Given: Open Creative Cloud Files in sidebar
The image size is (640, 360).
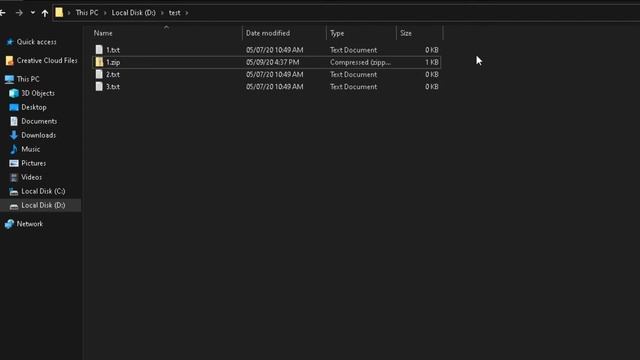Looking at the screenshot, I should pyautogui.click(x=47, y=60).
